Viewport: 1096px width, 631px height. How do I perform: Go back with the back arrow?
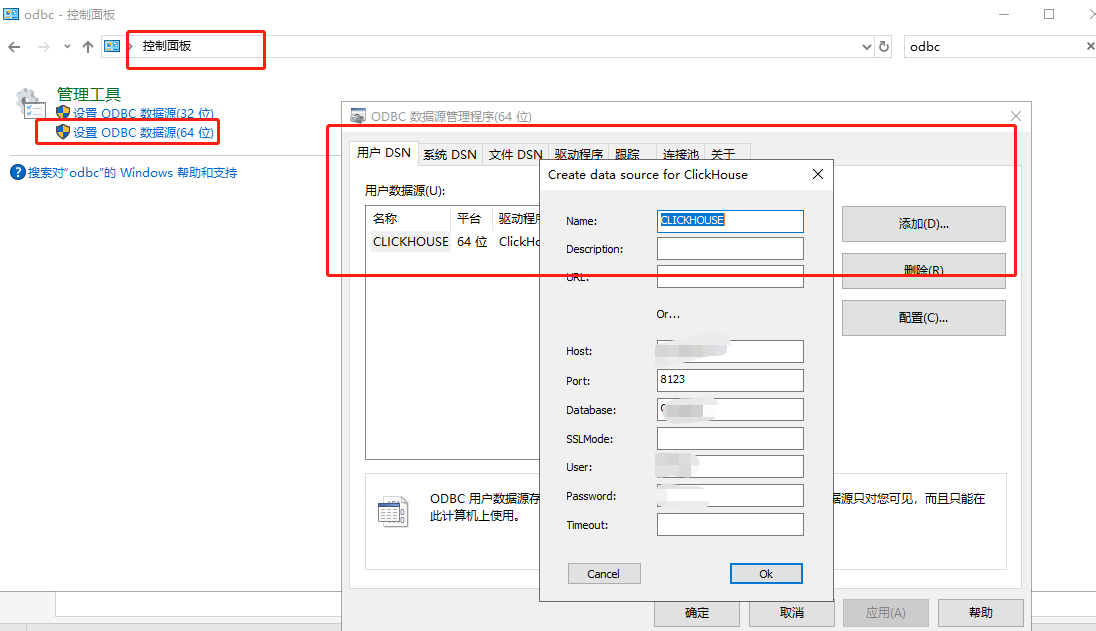(15, 47)
